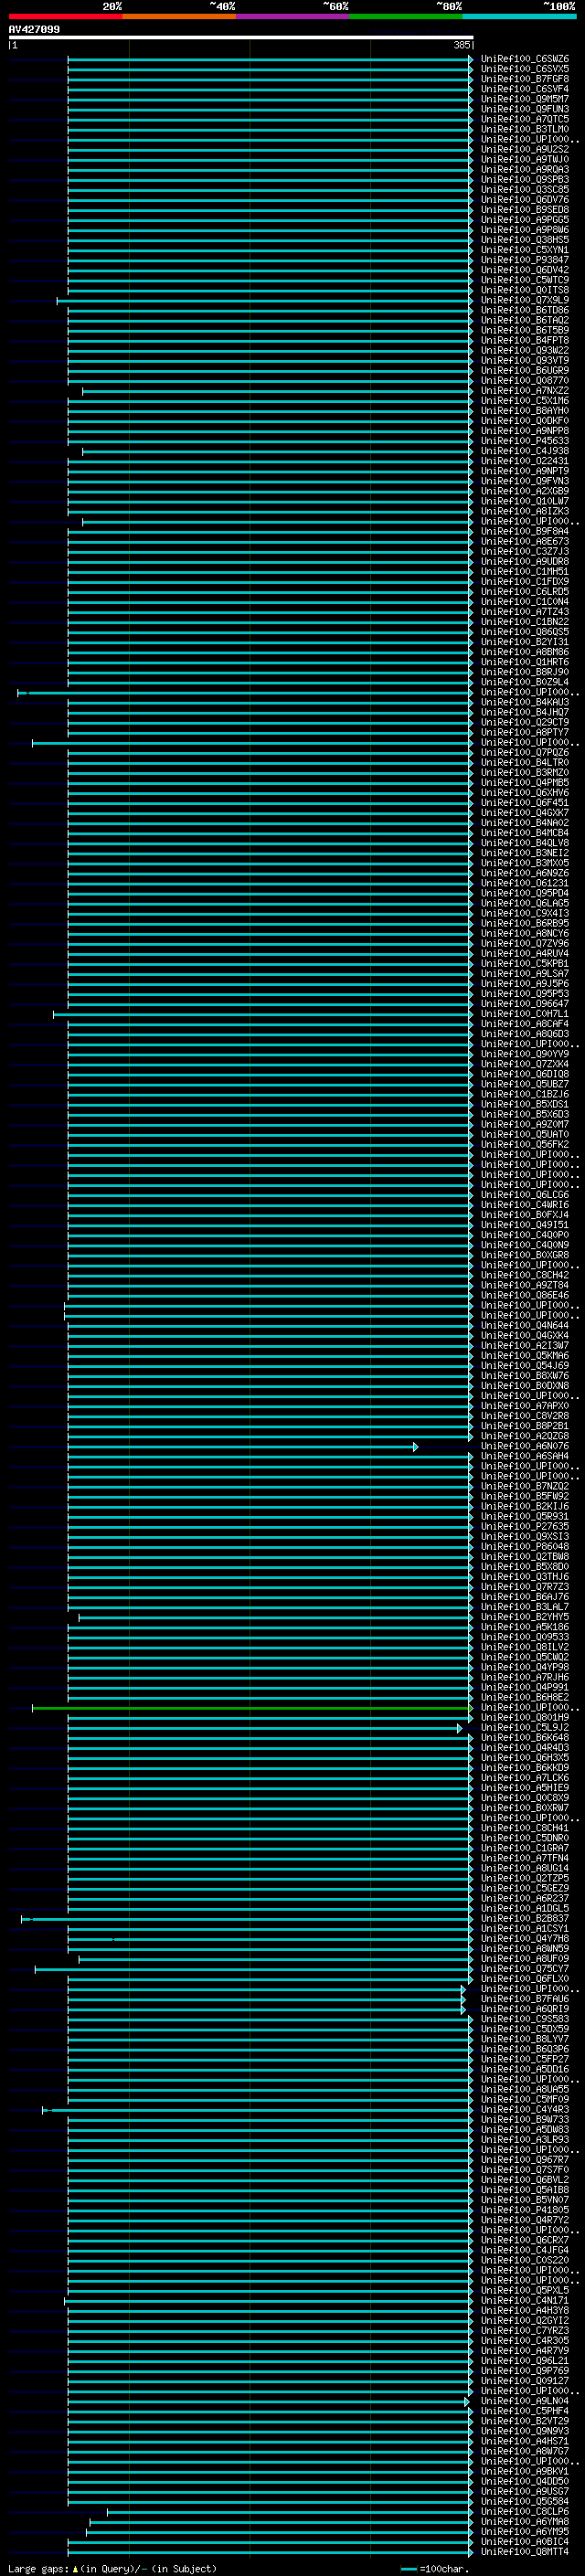Click the label UniRef100_B6K648

click(525, 1737)
